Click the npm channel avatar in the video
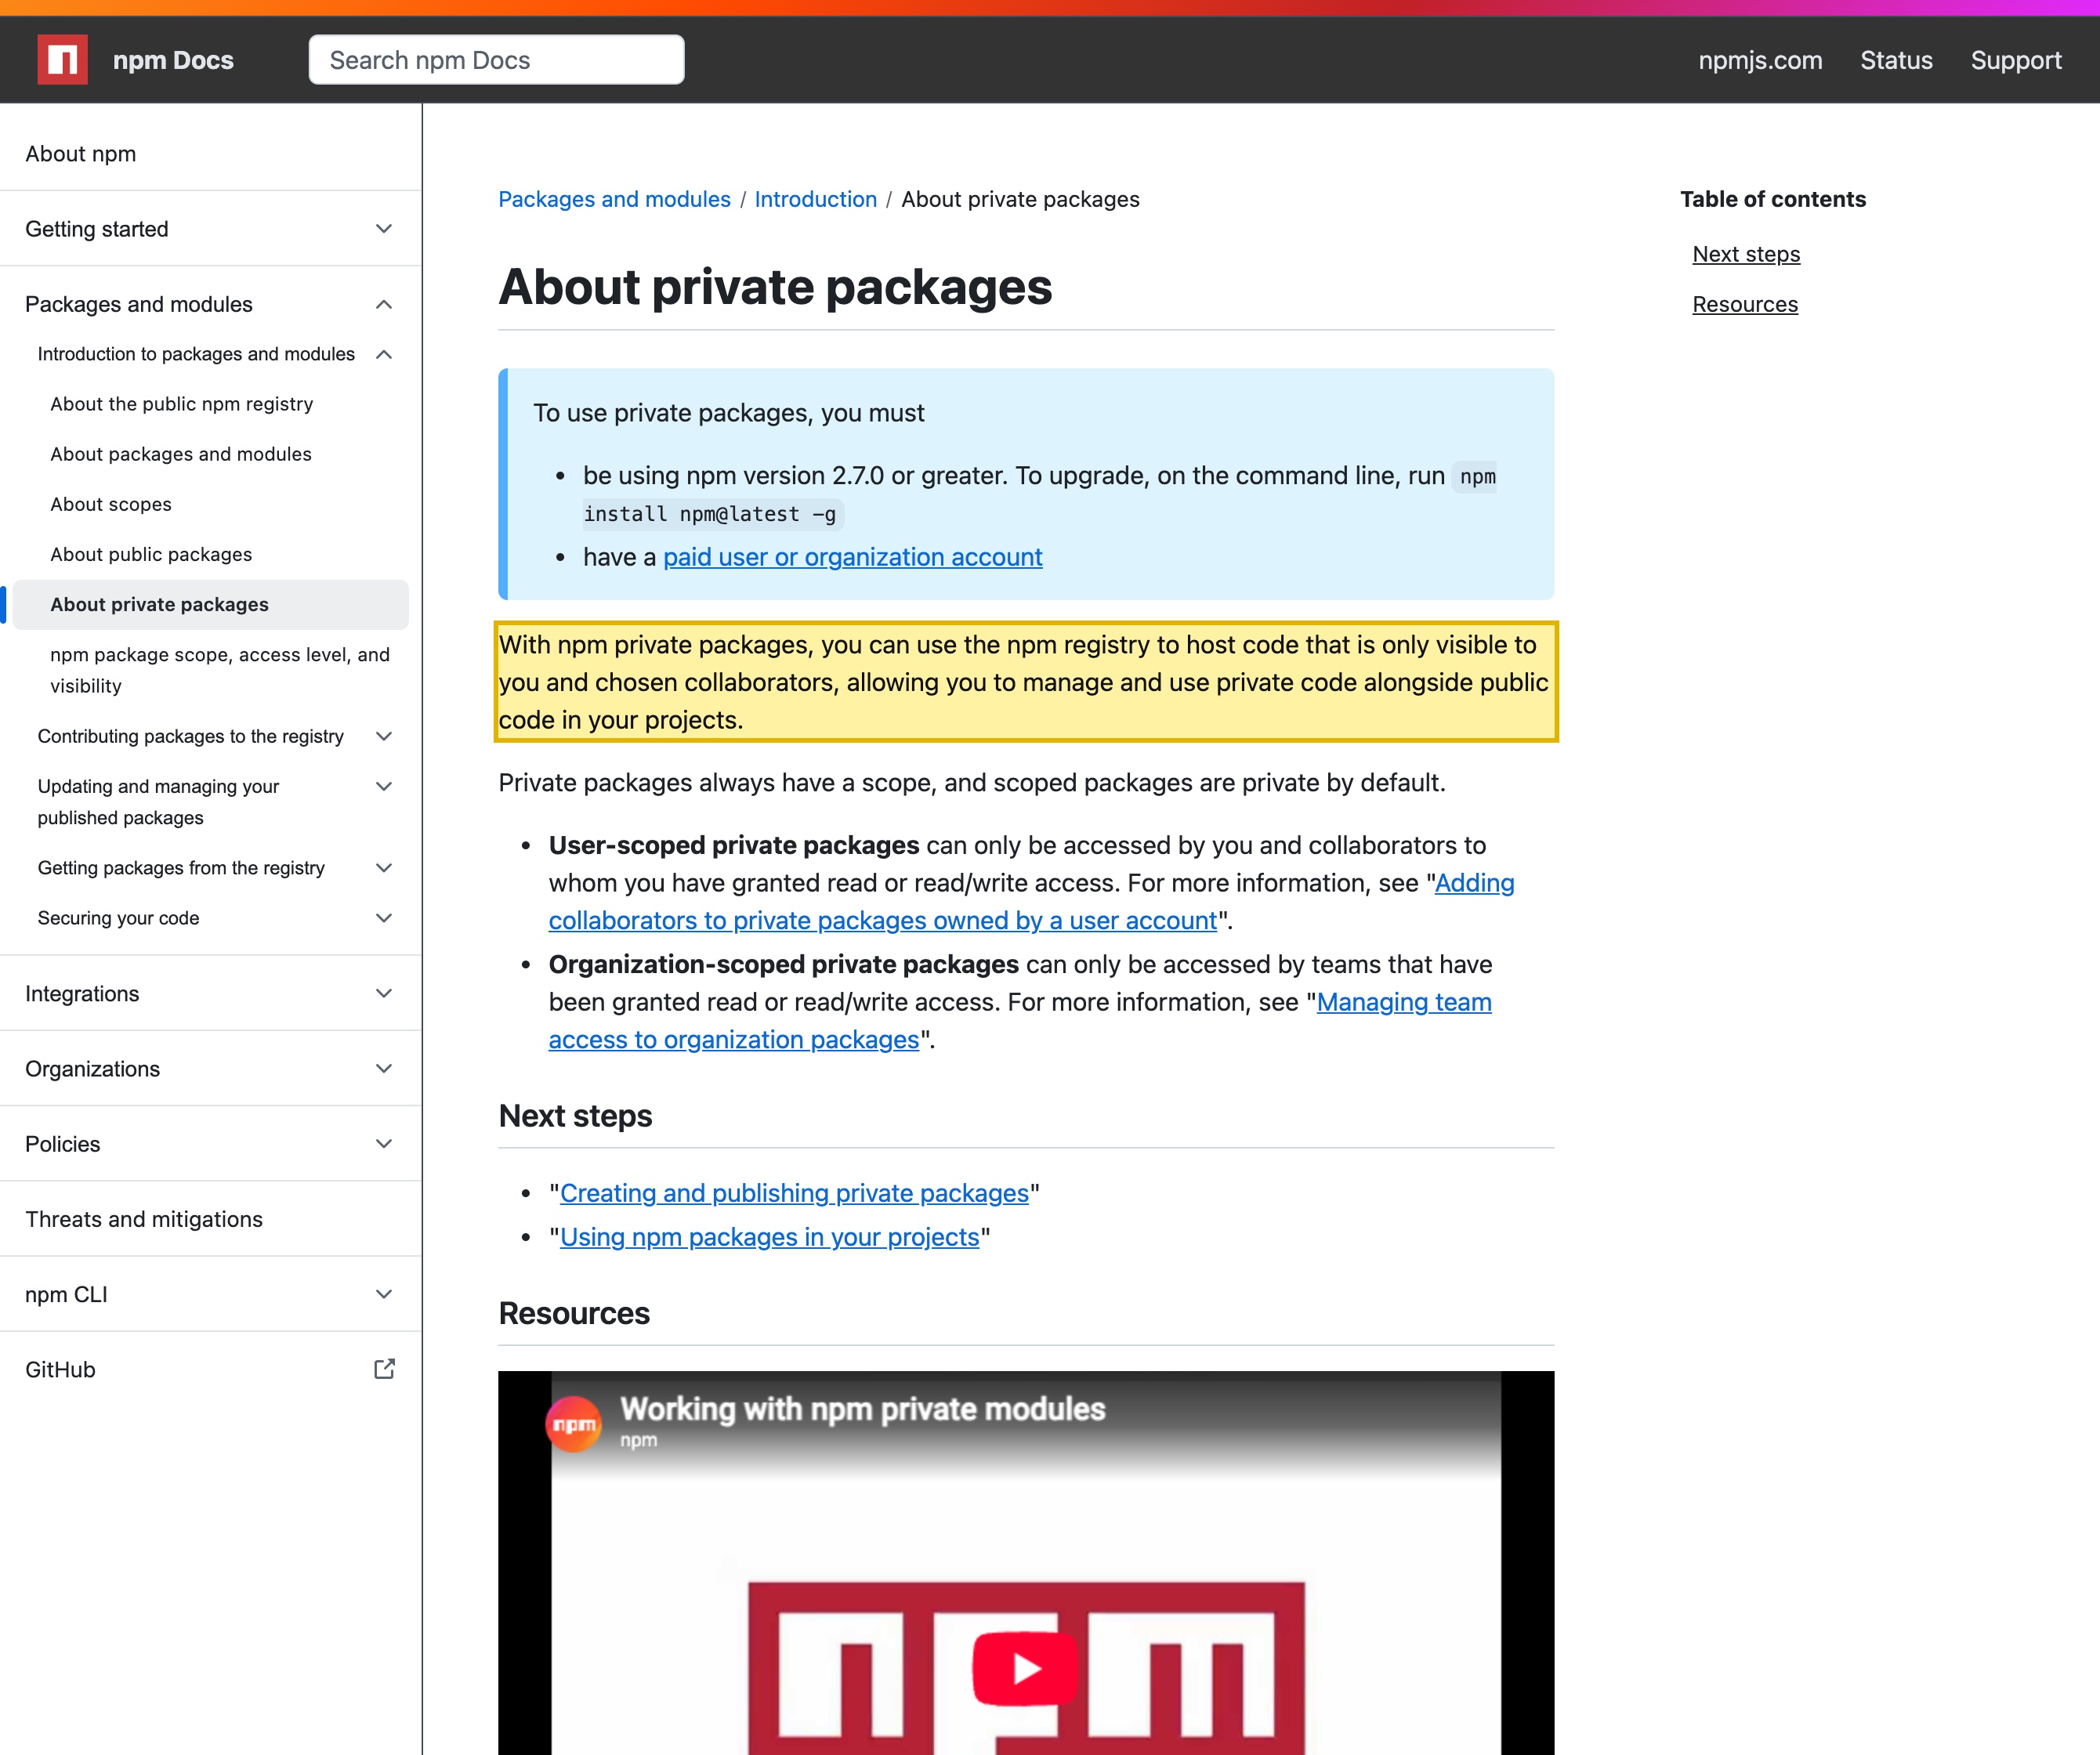2100x1755 pixels. point(573,1423)
